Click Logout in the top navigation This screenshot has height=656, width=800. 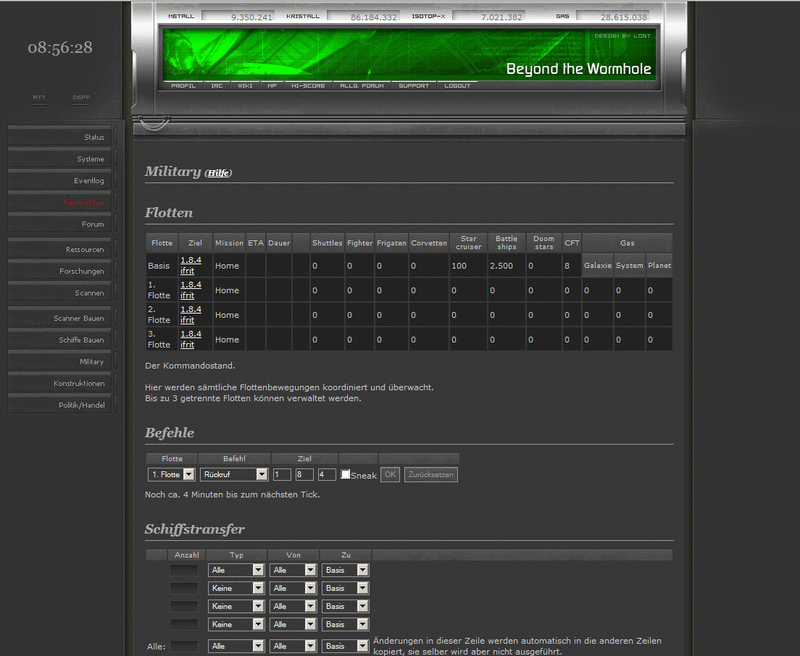click(x=457, y=86)
